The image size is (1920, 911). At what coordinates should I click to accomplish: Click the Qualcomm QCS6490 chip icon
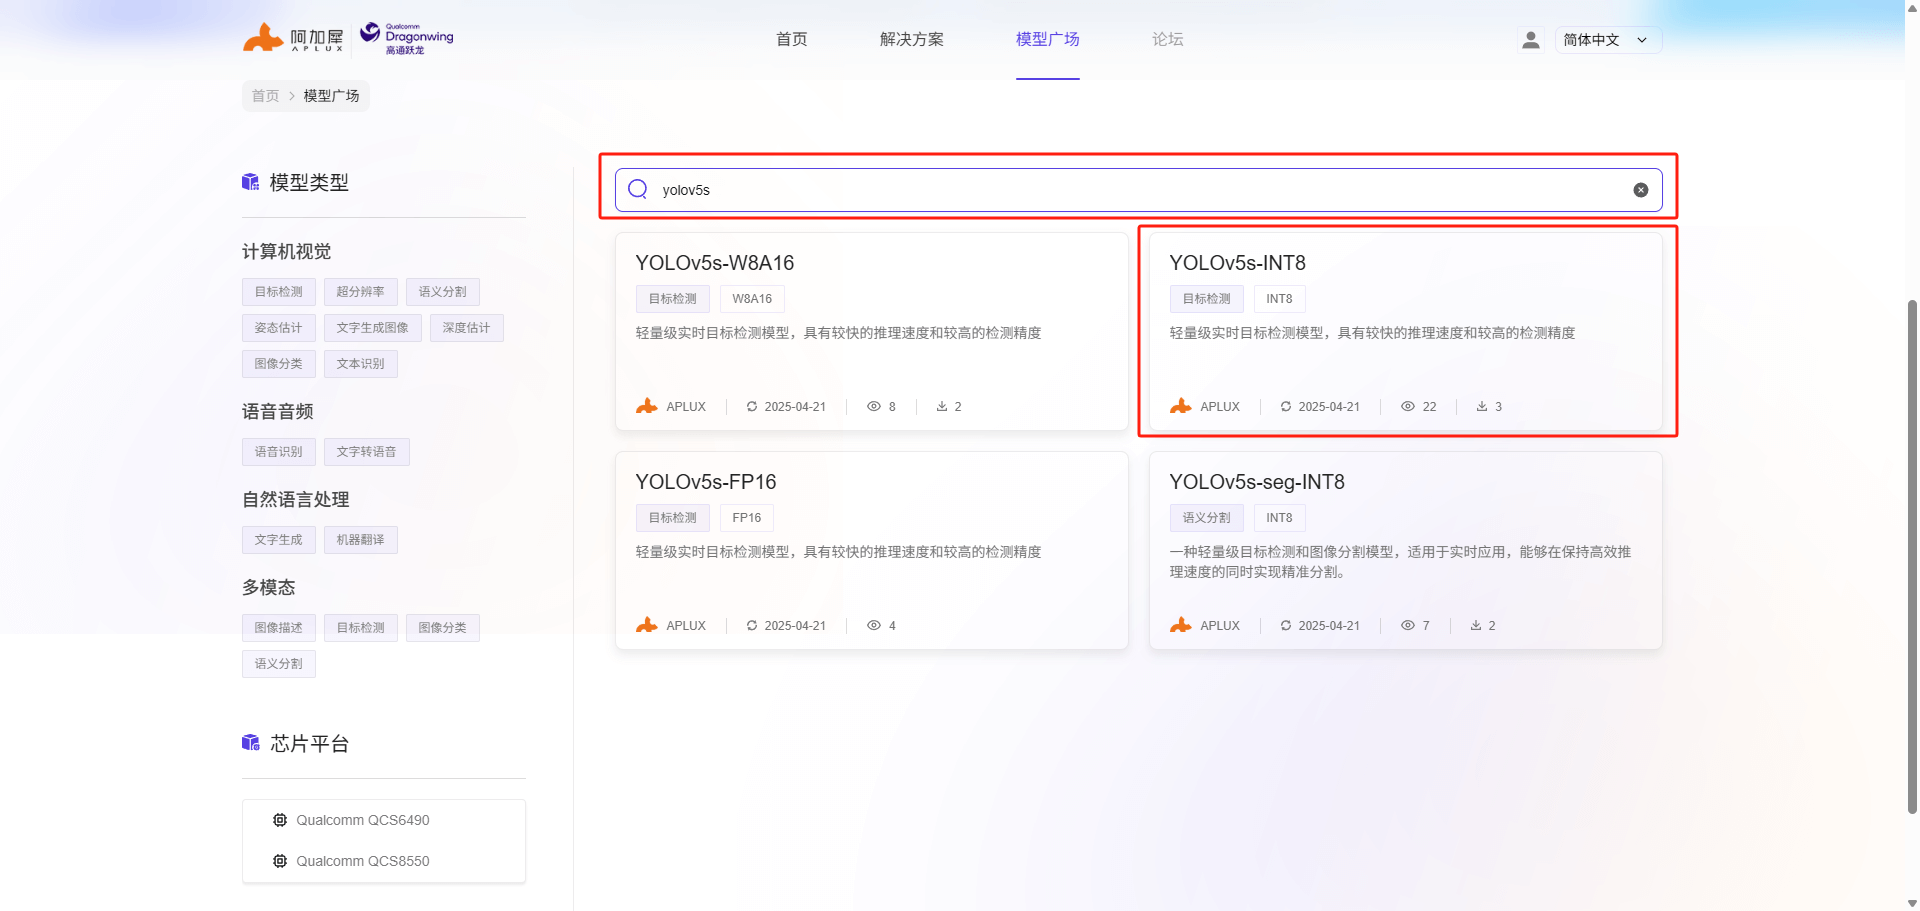click(280, 820)
